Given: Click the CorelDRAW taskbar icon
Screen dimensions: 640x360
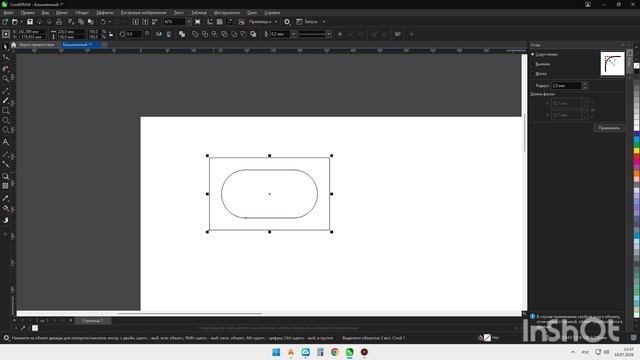Looking at the screenshot, I should [349, 352].
